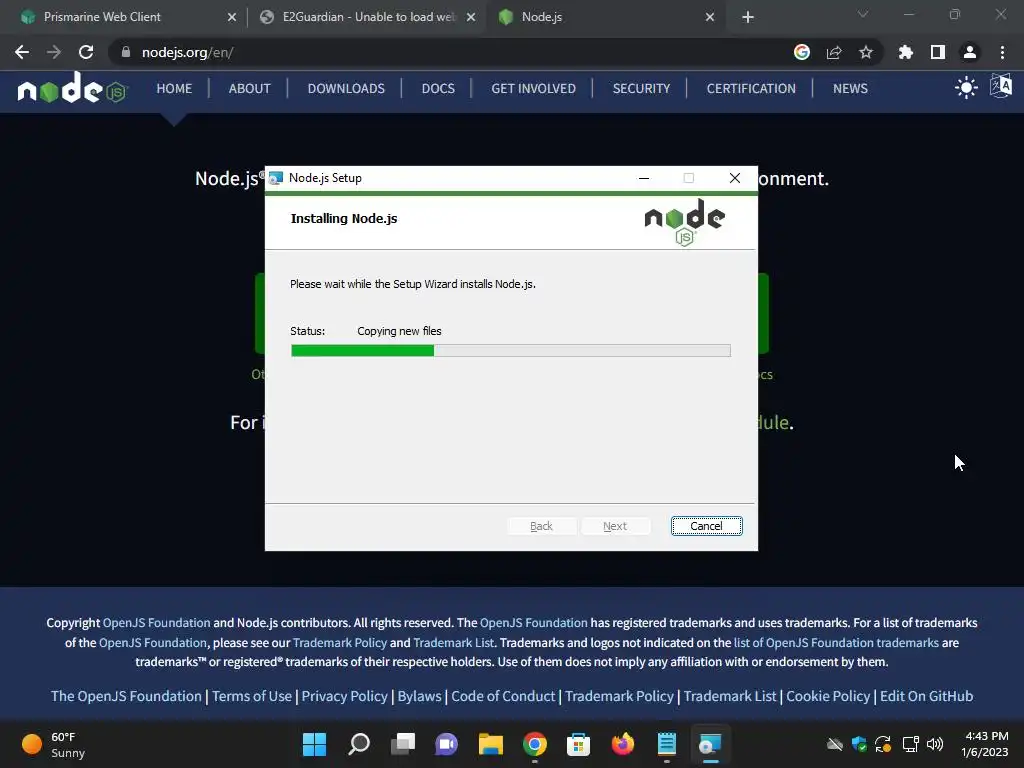1024x768 pixels.
Task: Open the Terms of Use link
Action: [x=251, y=696]
